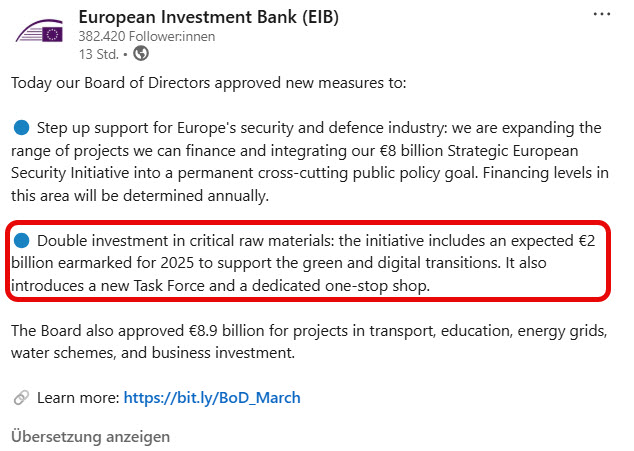Open the three-dot post options menu
Screen dimensions: 634x451
[x=602, y=15]
